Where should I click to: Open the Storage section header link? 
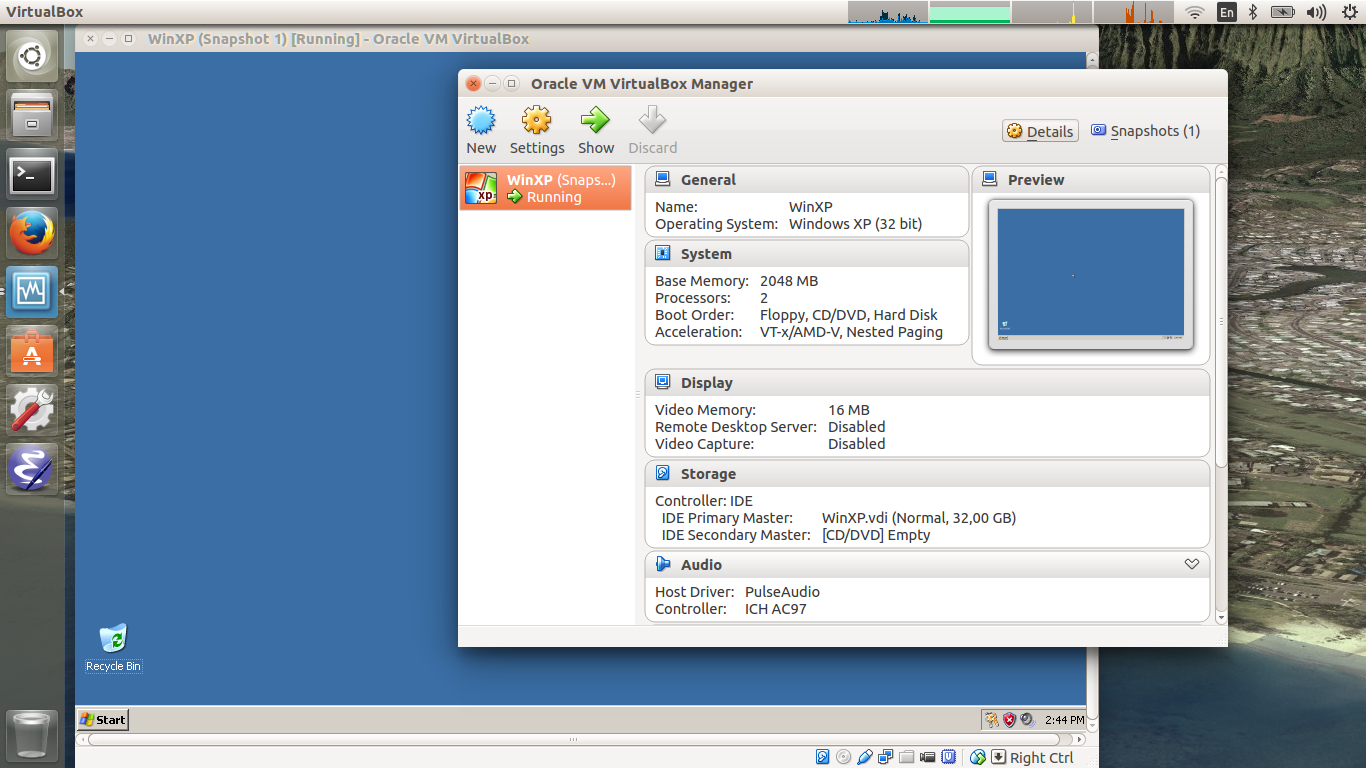click(708, 474)
